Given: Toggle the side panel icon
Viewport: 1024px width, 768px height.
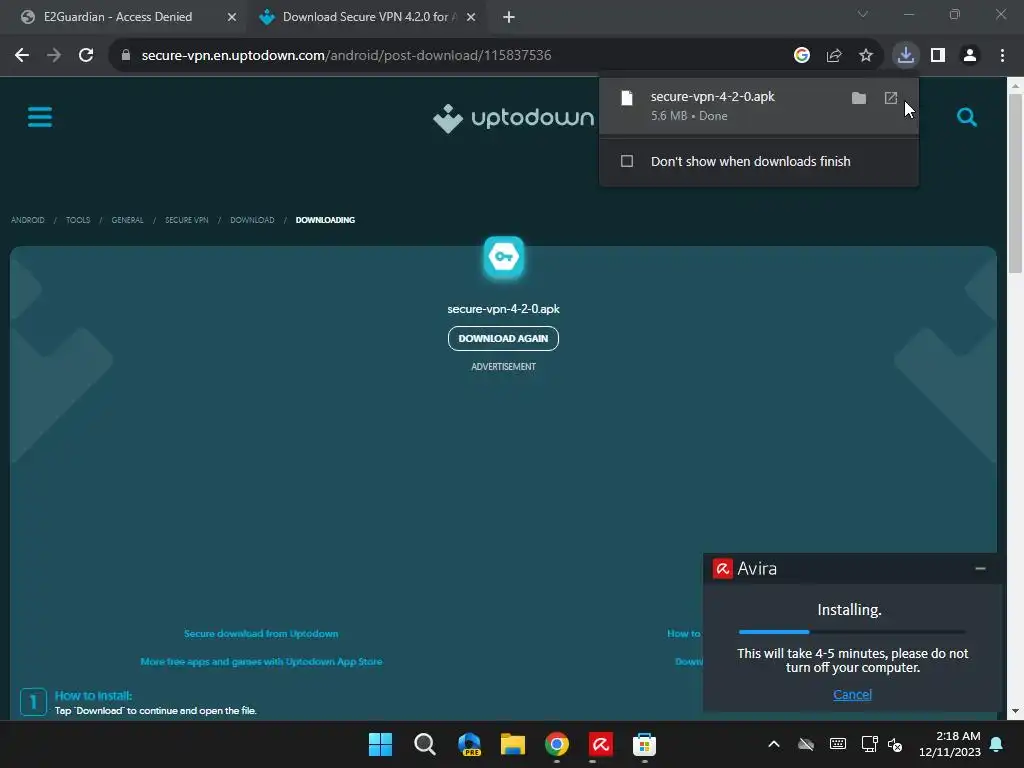Looking at the screenshot, I should tap(938, 56).
